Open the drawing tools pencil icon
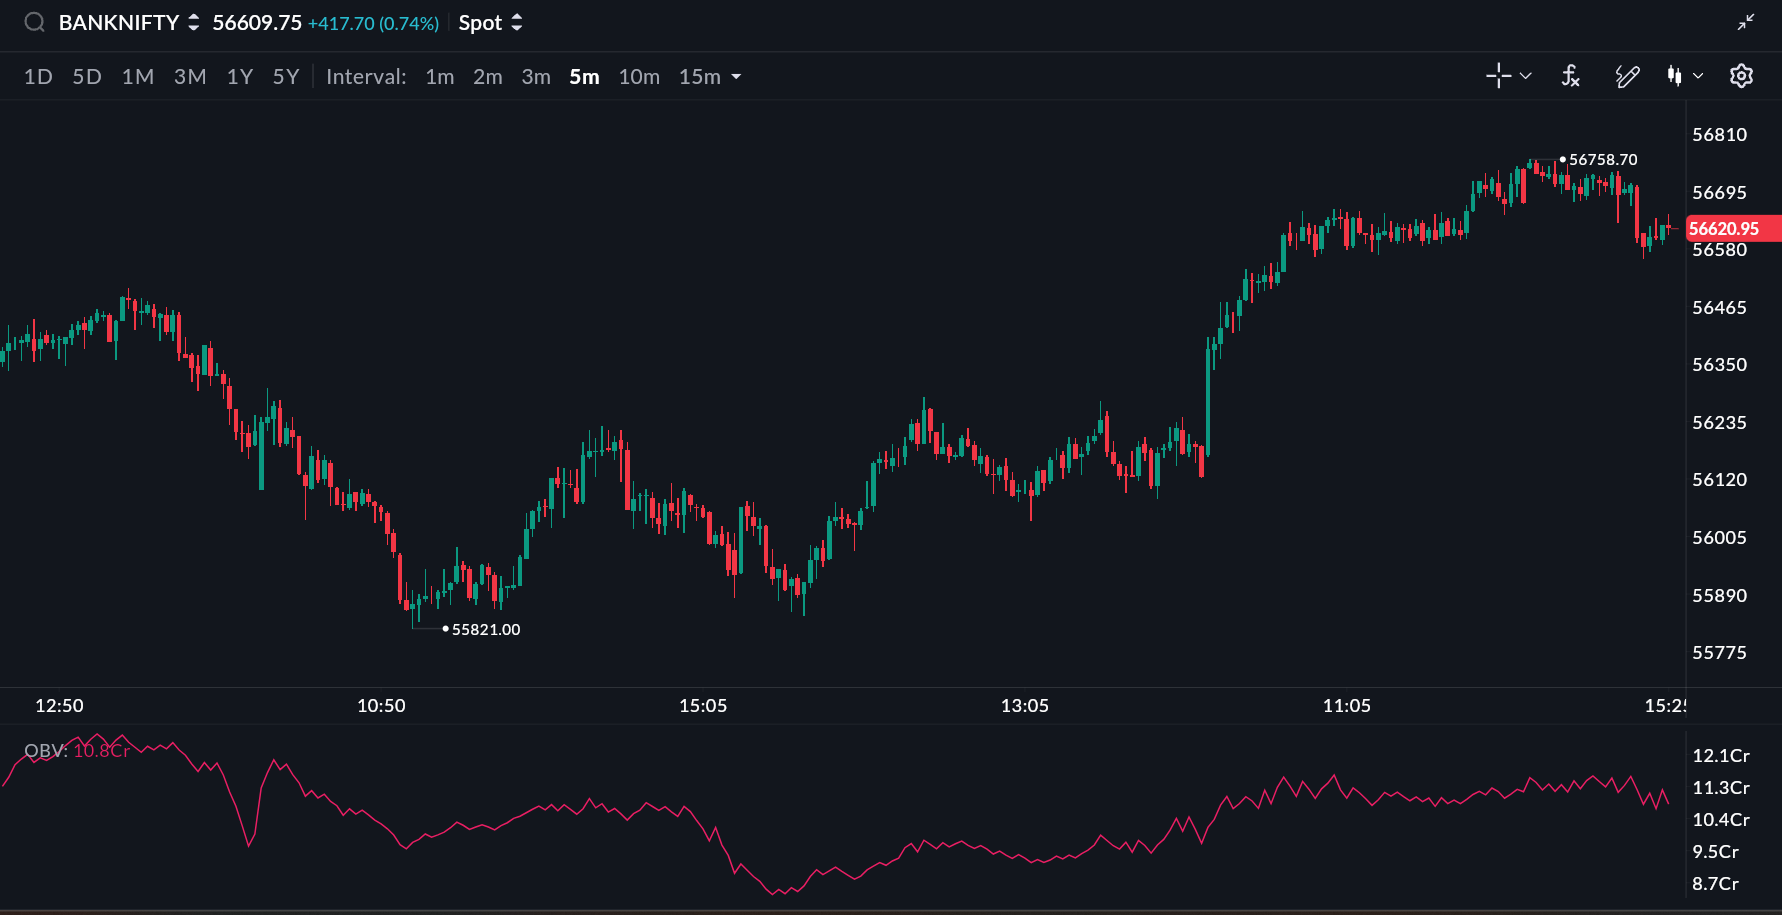 [x=1627, y=76]
